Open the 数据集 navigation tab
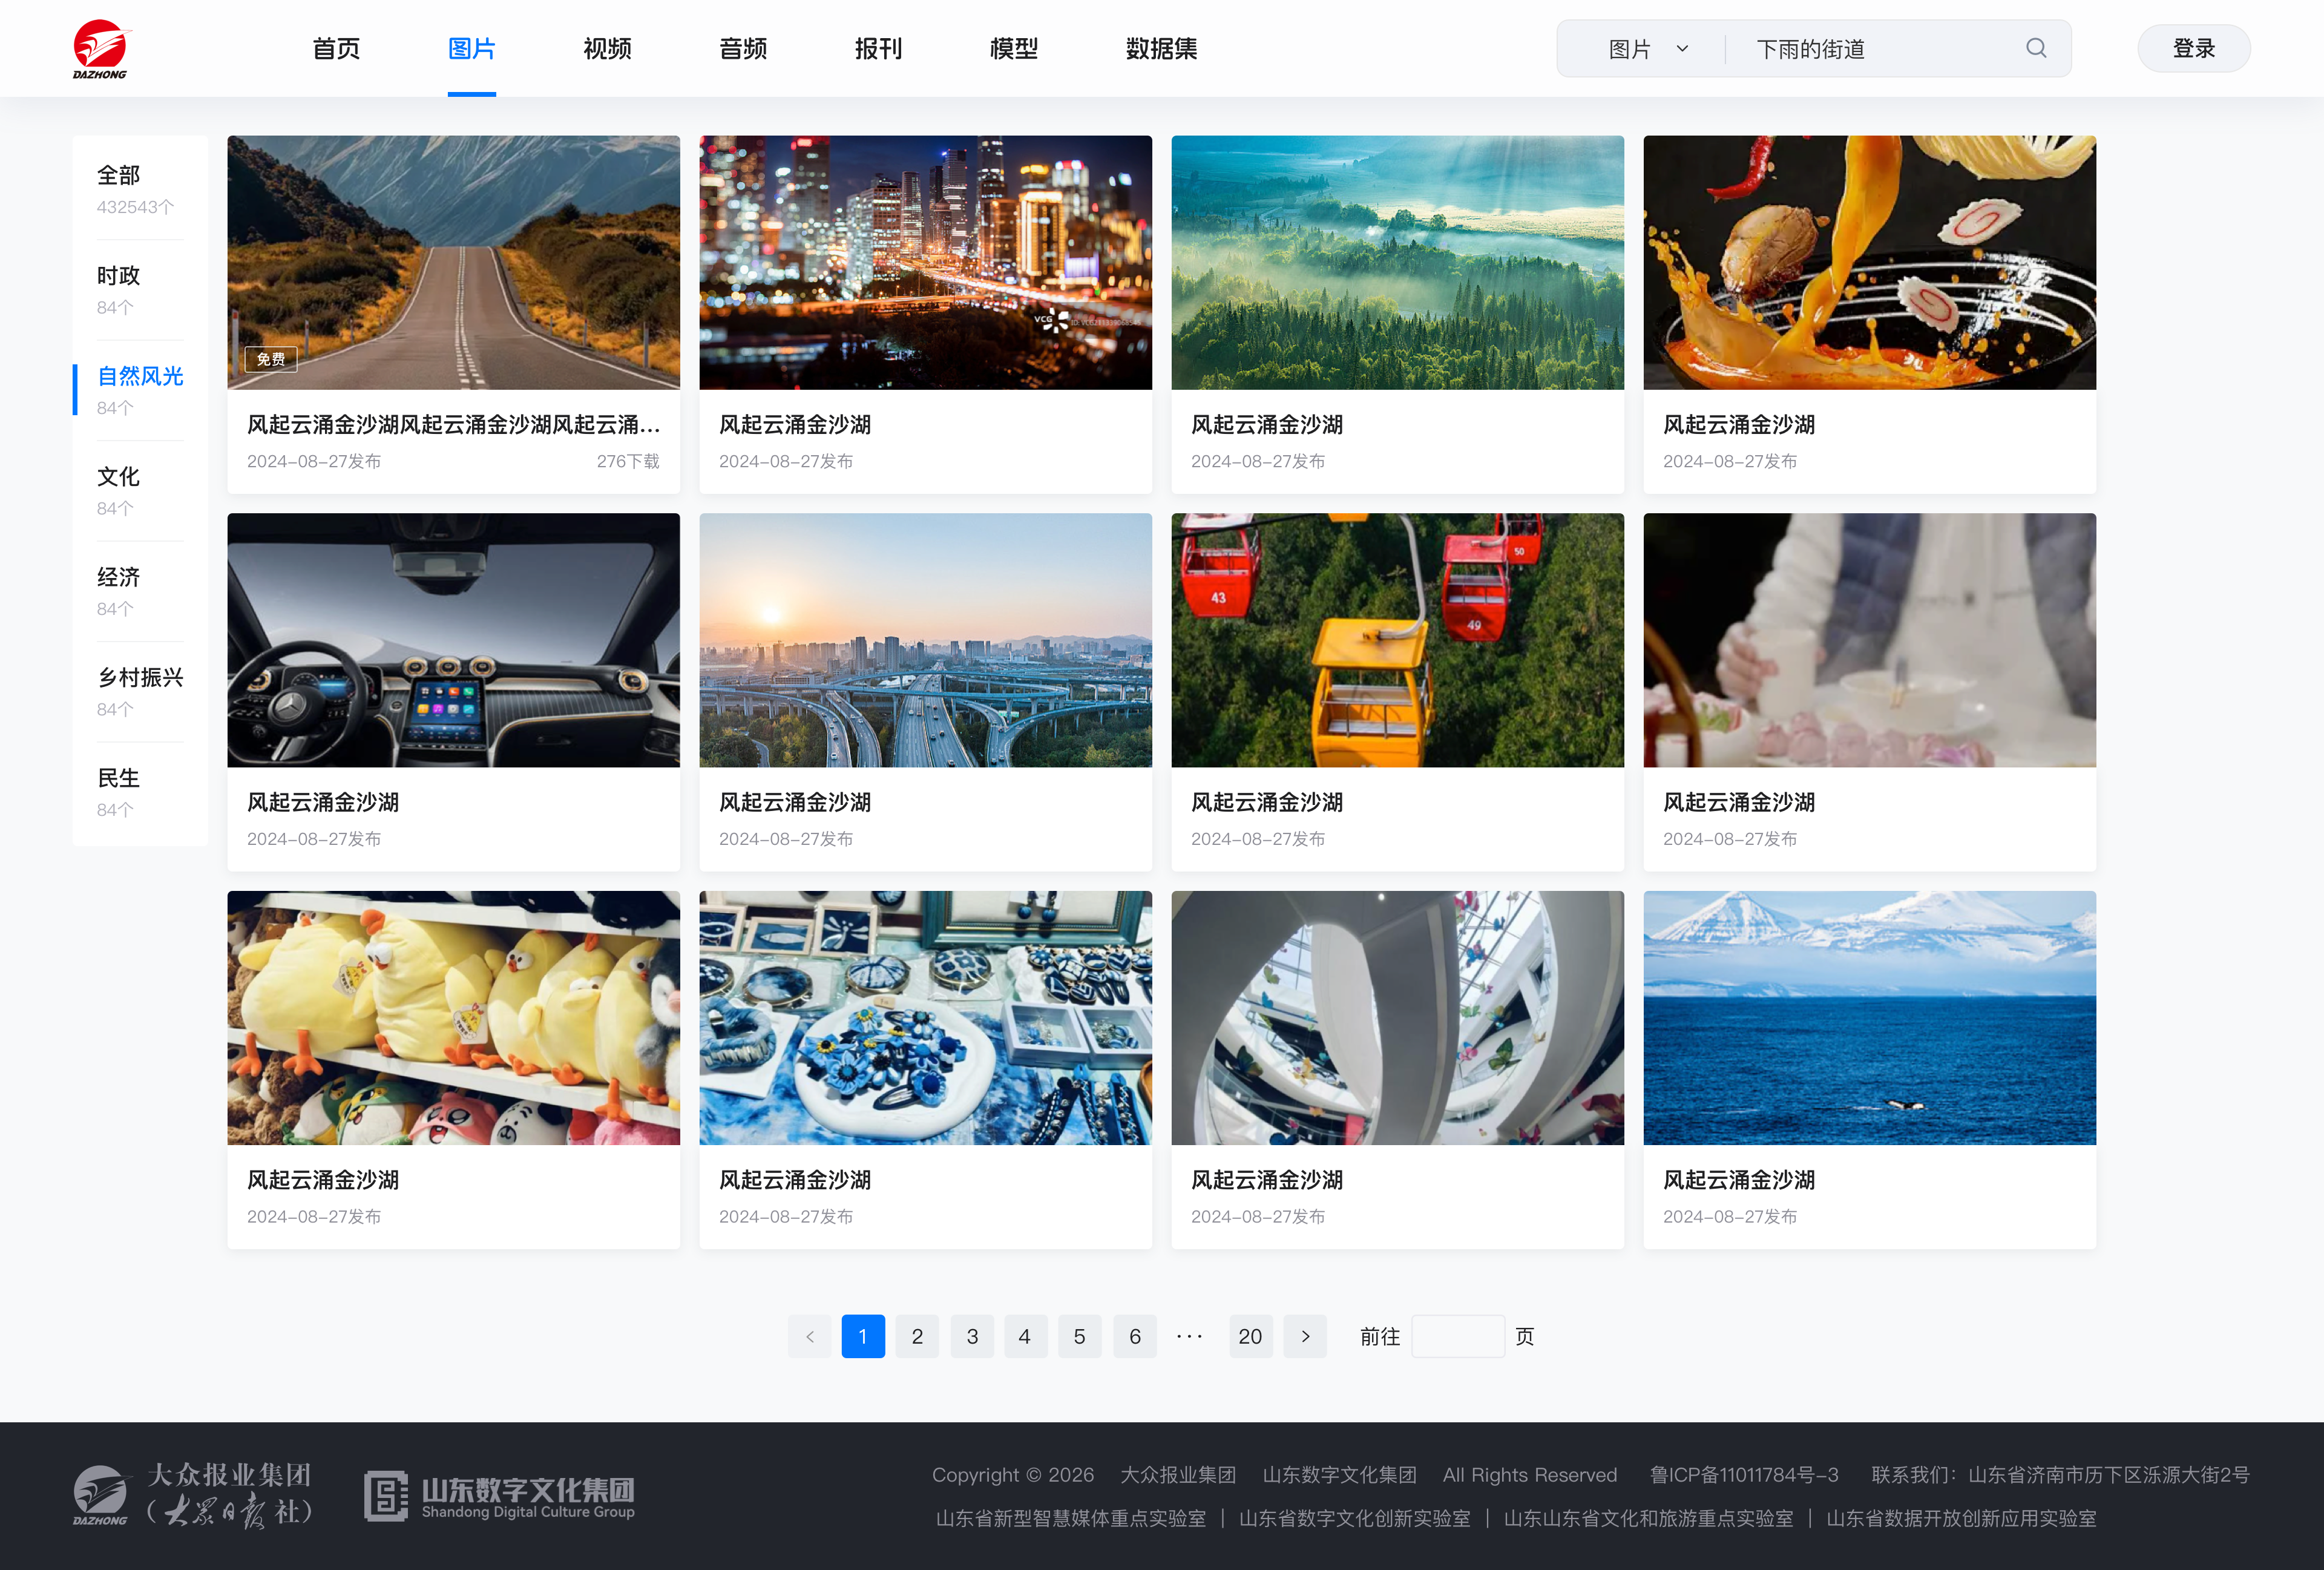 click(1161, 48)
